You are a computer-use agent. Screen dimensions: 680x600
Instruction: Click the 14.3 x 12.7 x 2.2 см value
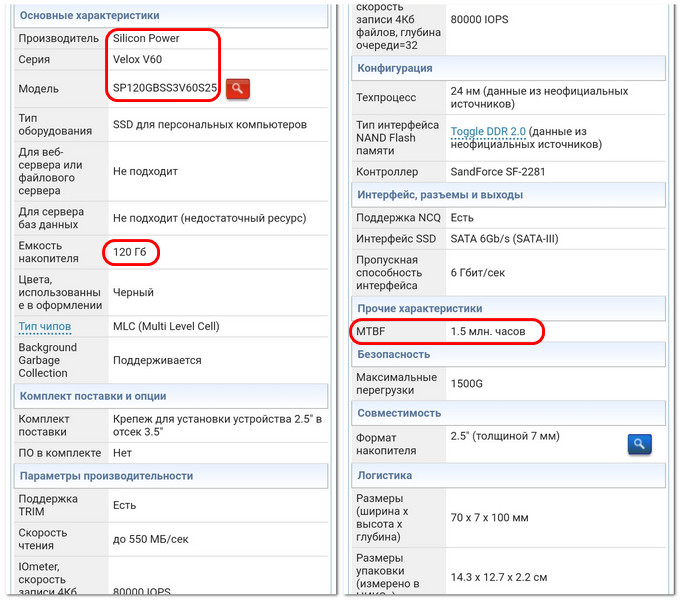(x=499, y=577)
